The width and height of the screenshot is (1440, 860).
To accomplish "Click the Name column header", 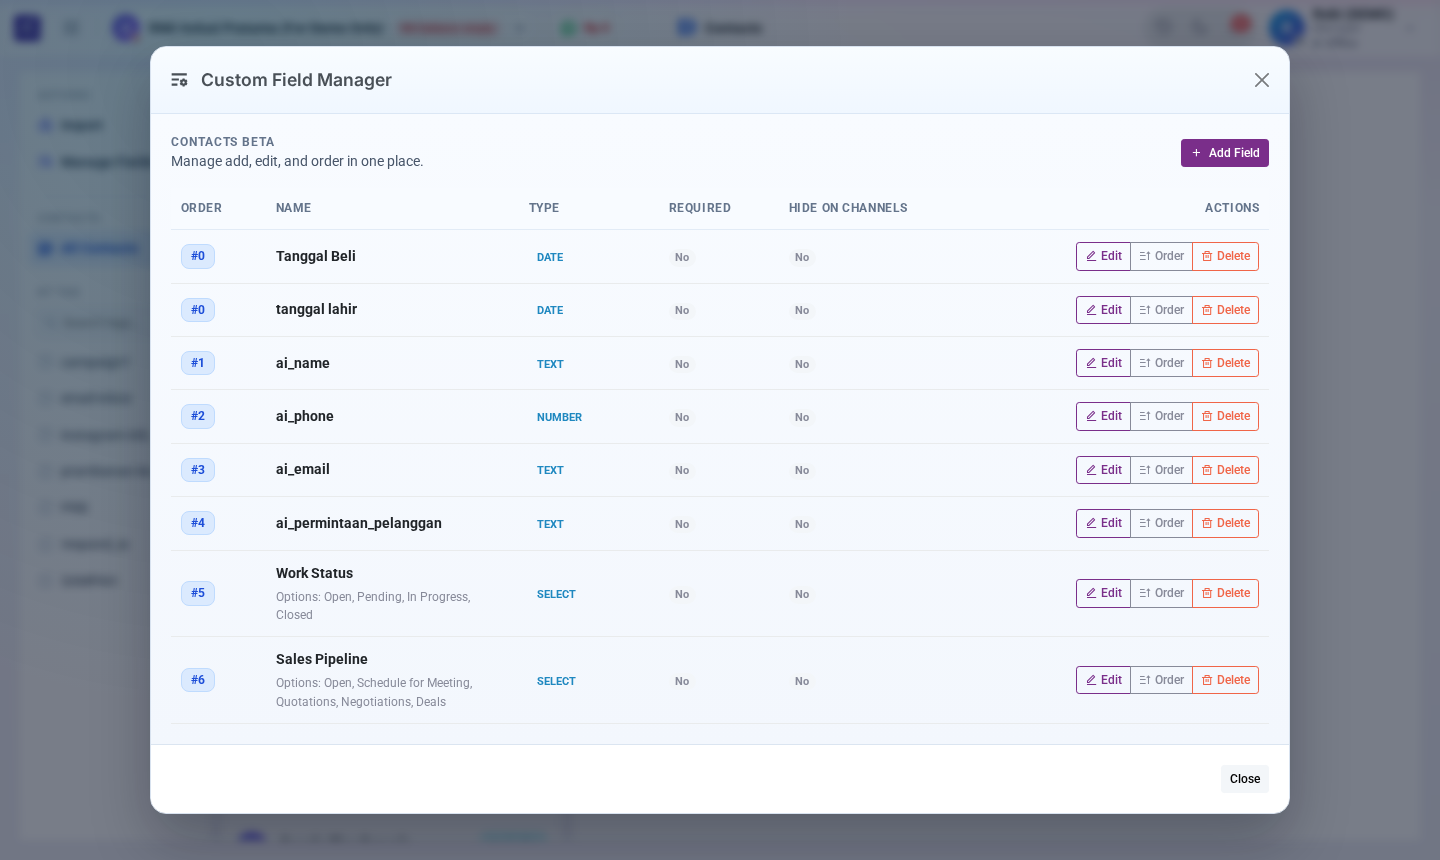I will pos(293,208).
